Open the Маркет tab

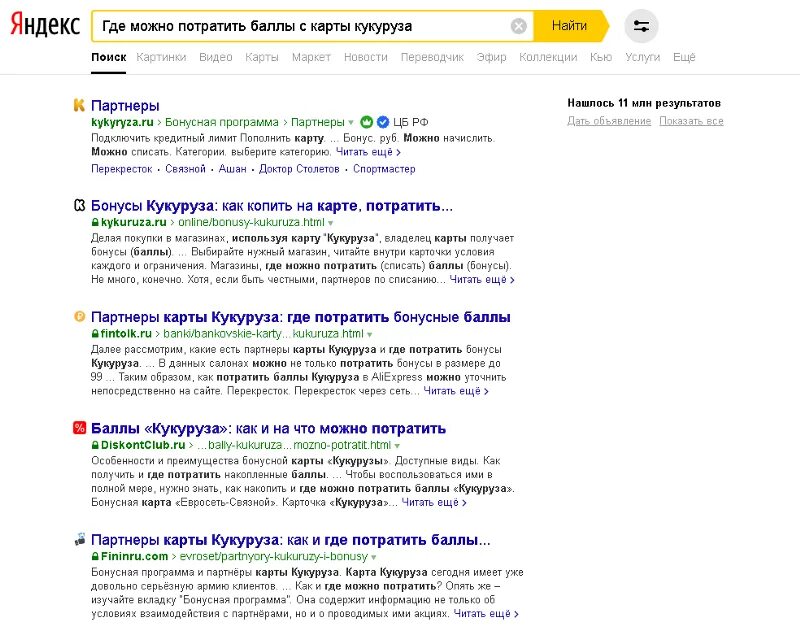311,57
